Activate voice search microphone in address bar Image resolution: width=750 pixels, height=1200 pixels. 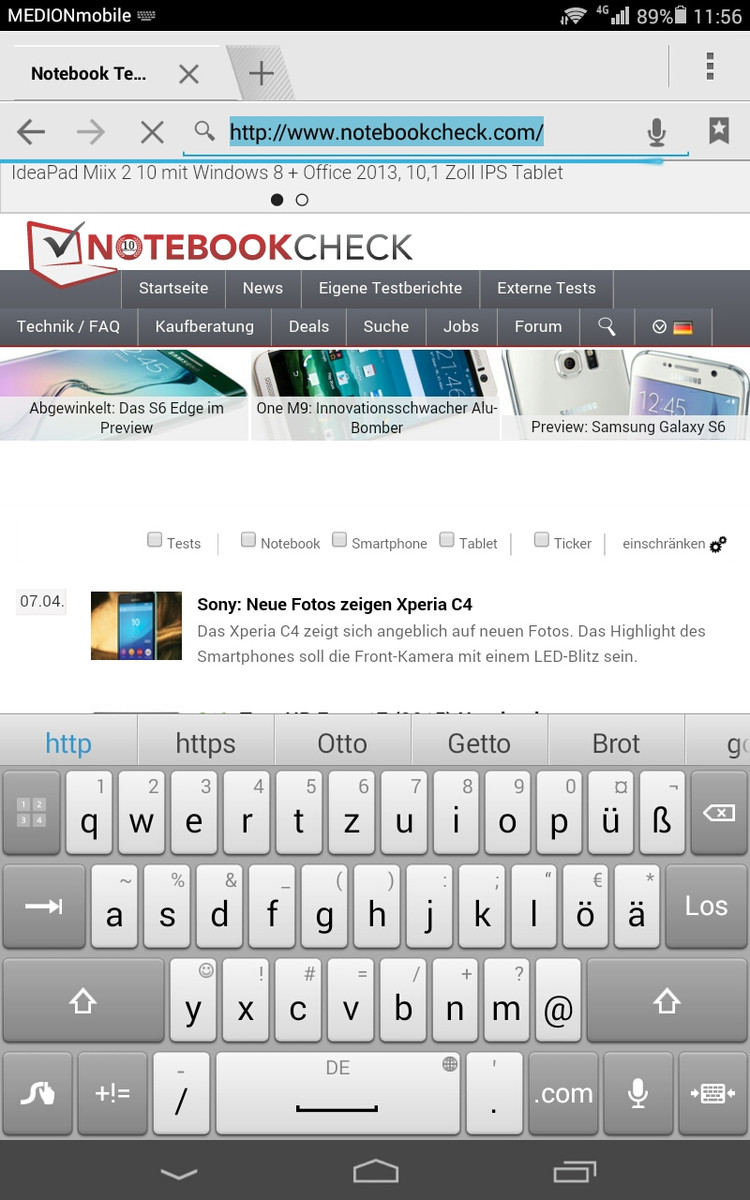[x=656, y=131]
